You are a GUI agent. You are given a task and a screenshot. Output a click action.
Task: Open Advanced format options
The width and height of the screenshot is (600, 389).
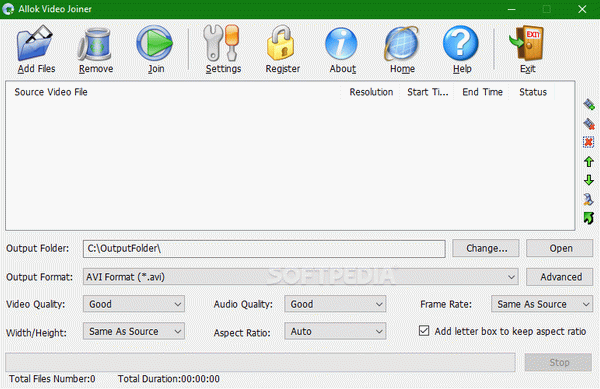pos(560,277)
